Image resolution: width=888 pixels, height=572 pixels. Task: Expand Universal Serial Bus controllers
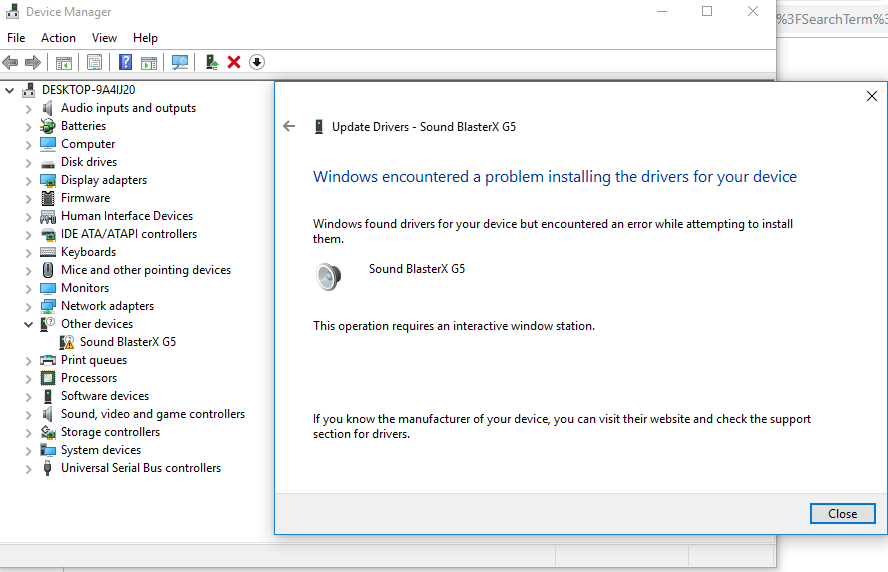coord(28,468)
